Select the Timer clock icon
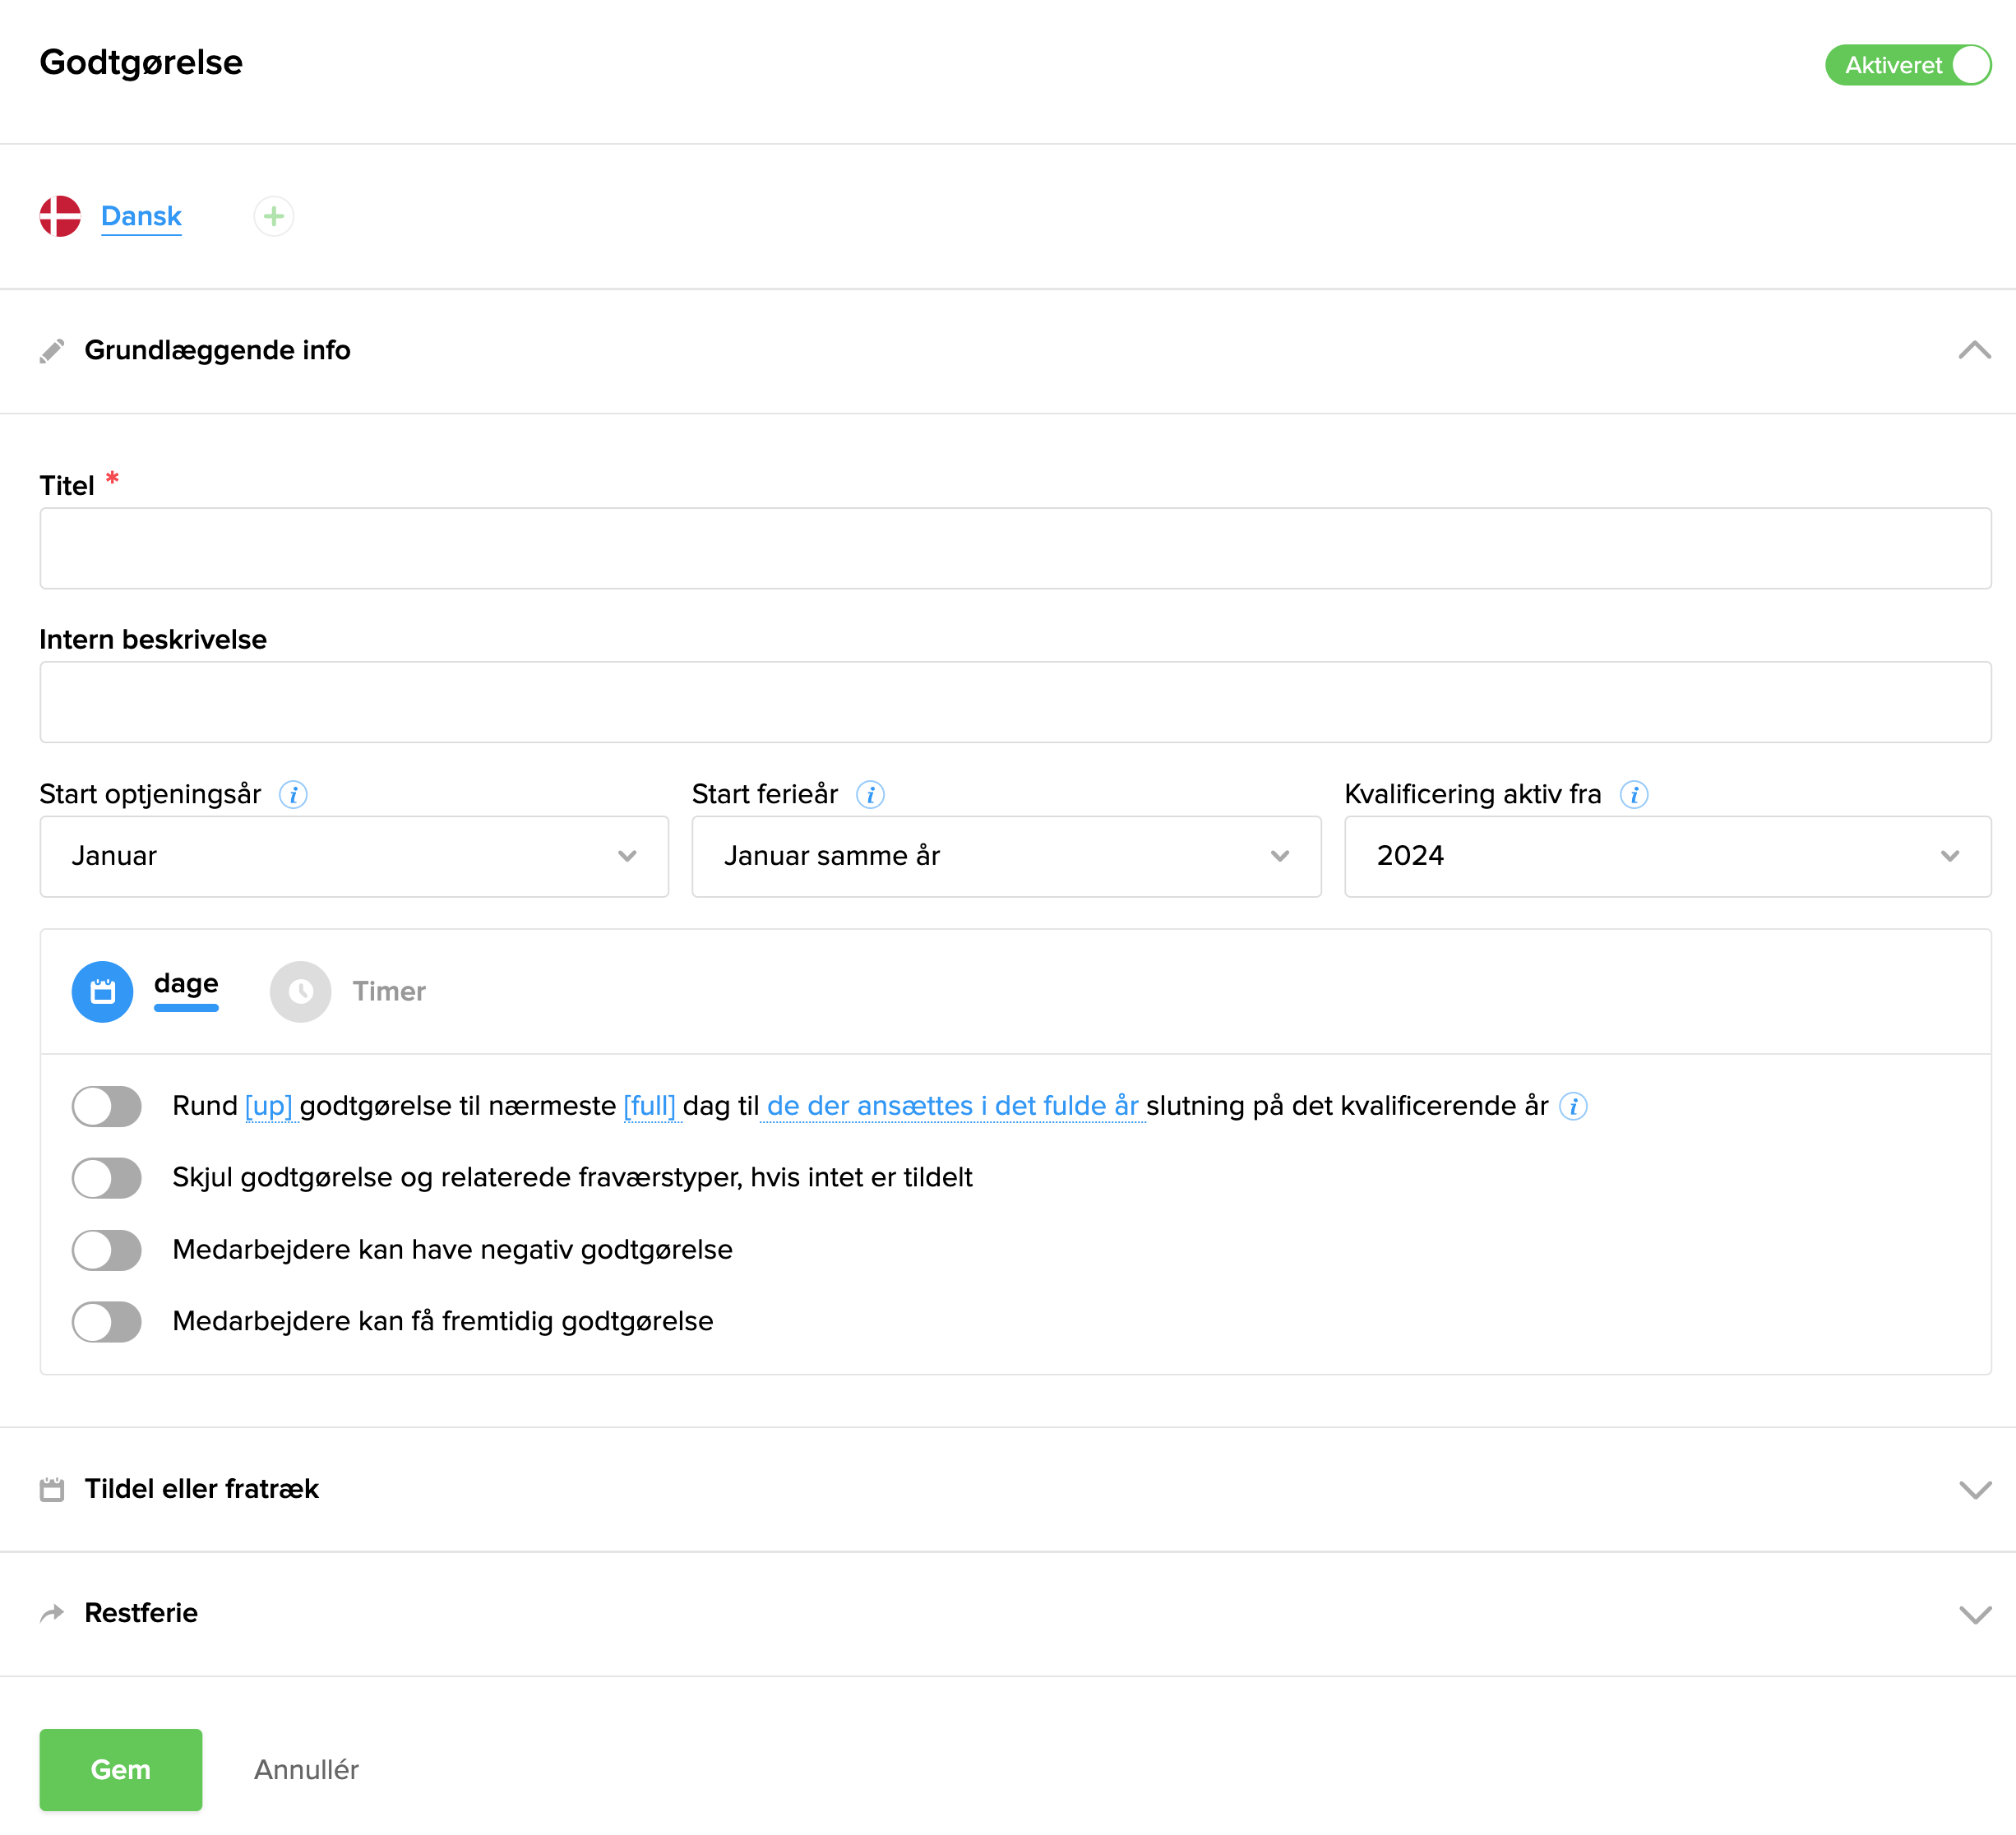This screenshot has height=1835, width=2016. point(300,991)
